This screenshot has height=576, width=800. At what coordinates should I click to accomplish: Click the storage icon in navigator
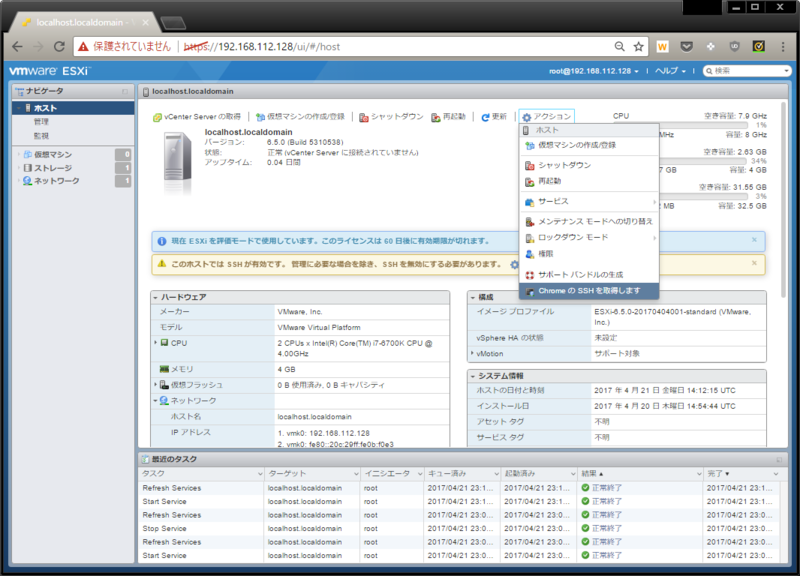[28, 167]
